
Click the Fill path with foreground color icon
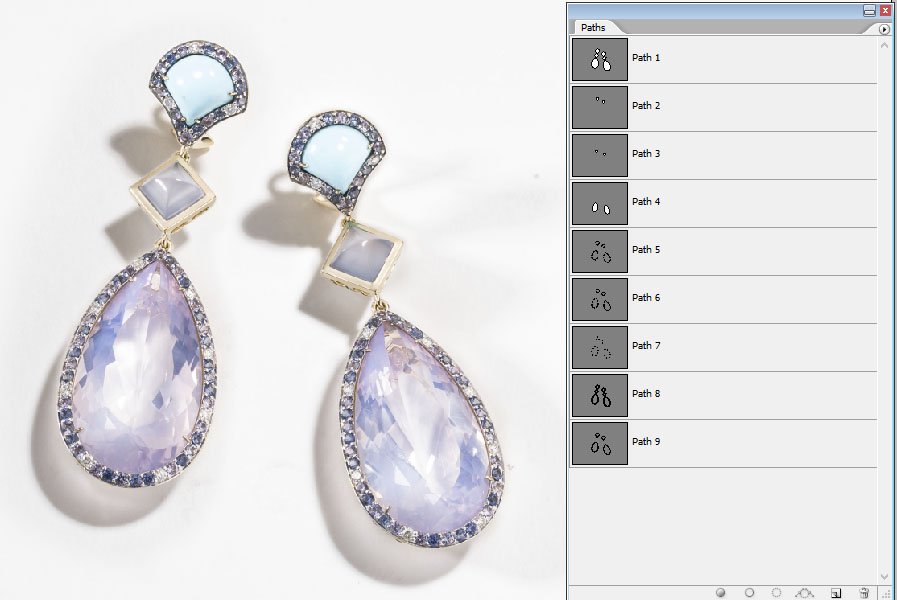click(721, 593)
